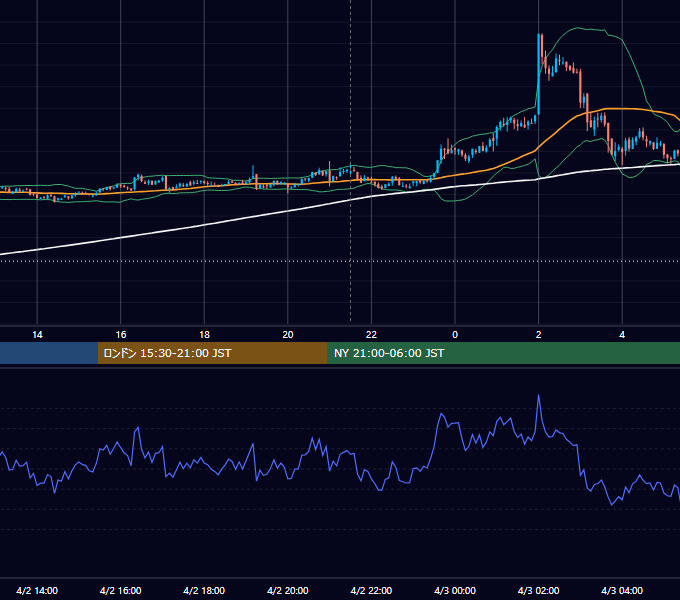Viewport: 680px width, 600px height.
Task: Click the 4/2 16:00 time label
Action: [x=121, y=590]
